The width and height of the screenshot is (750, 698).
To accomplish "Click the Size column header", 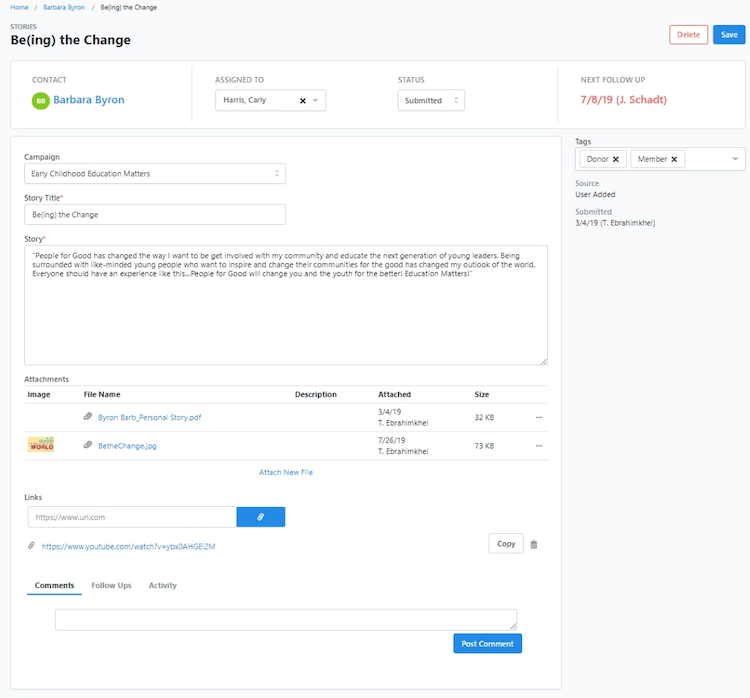I will 482,395.
